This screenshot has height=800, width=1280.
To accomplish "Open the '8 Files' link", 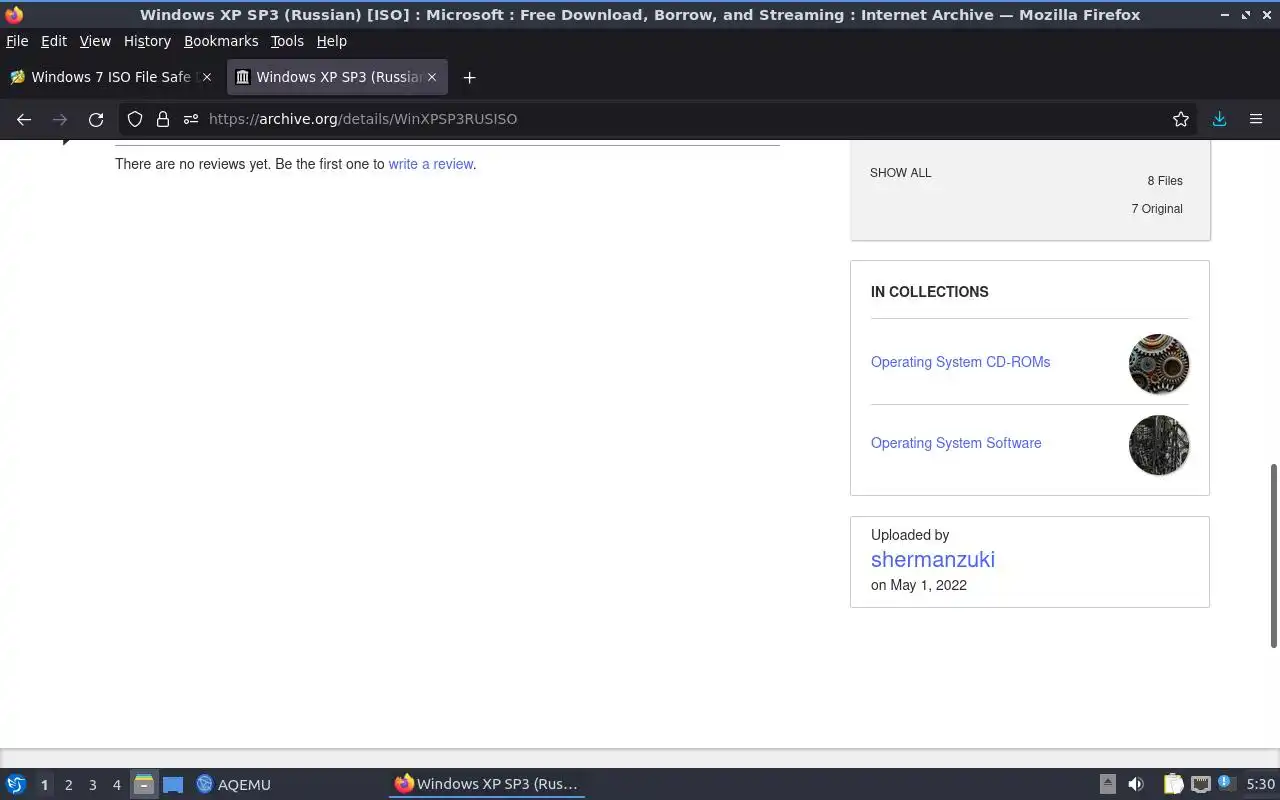I will coord(1165,181).
